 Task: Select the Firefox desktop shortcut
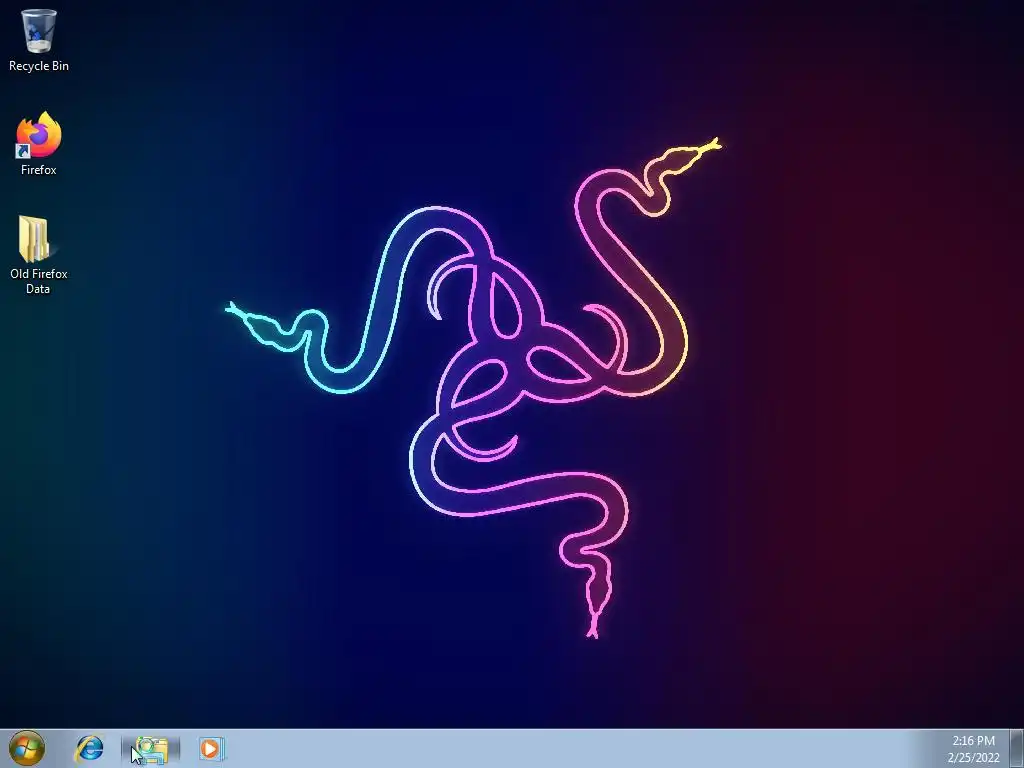tap(39, 144)
